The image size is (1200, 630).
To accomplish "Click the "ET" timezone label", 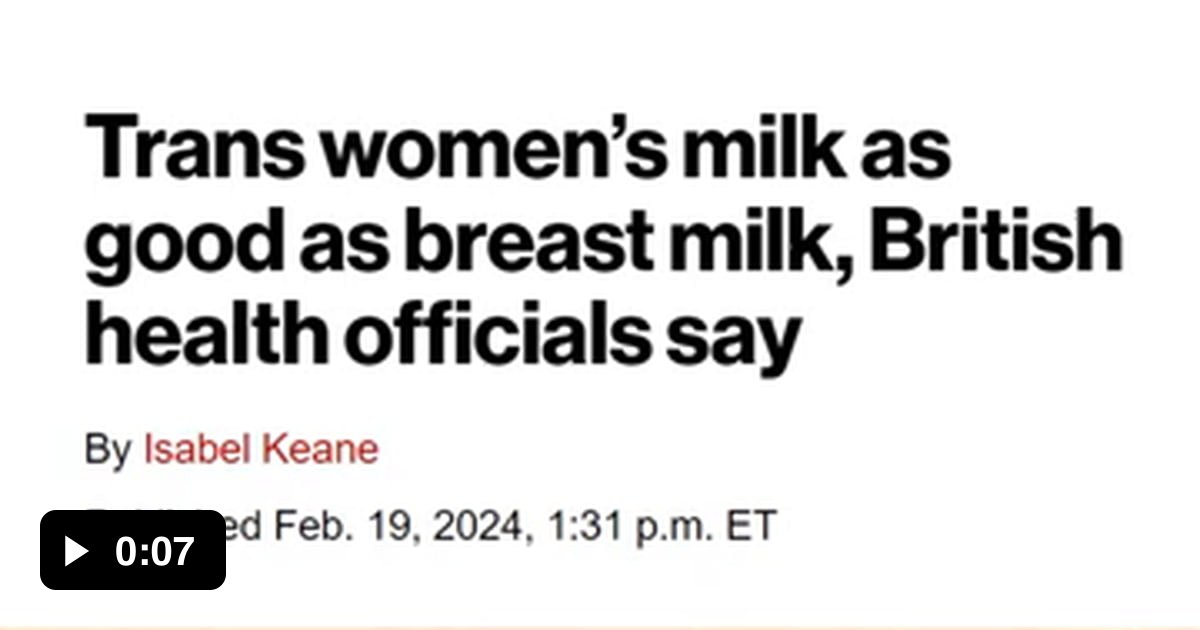I will [750, 526].
